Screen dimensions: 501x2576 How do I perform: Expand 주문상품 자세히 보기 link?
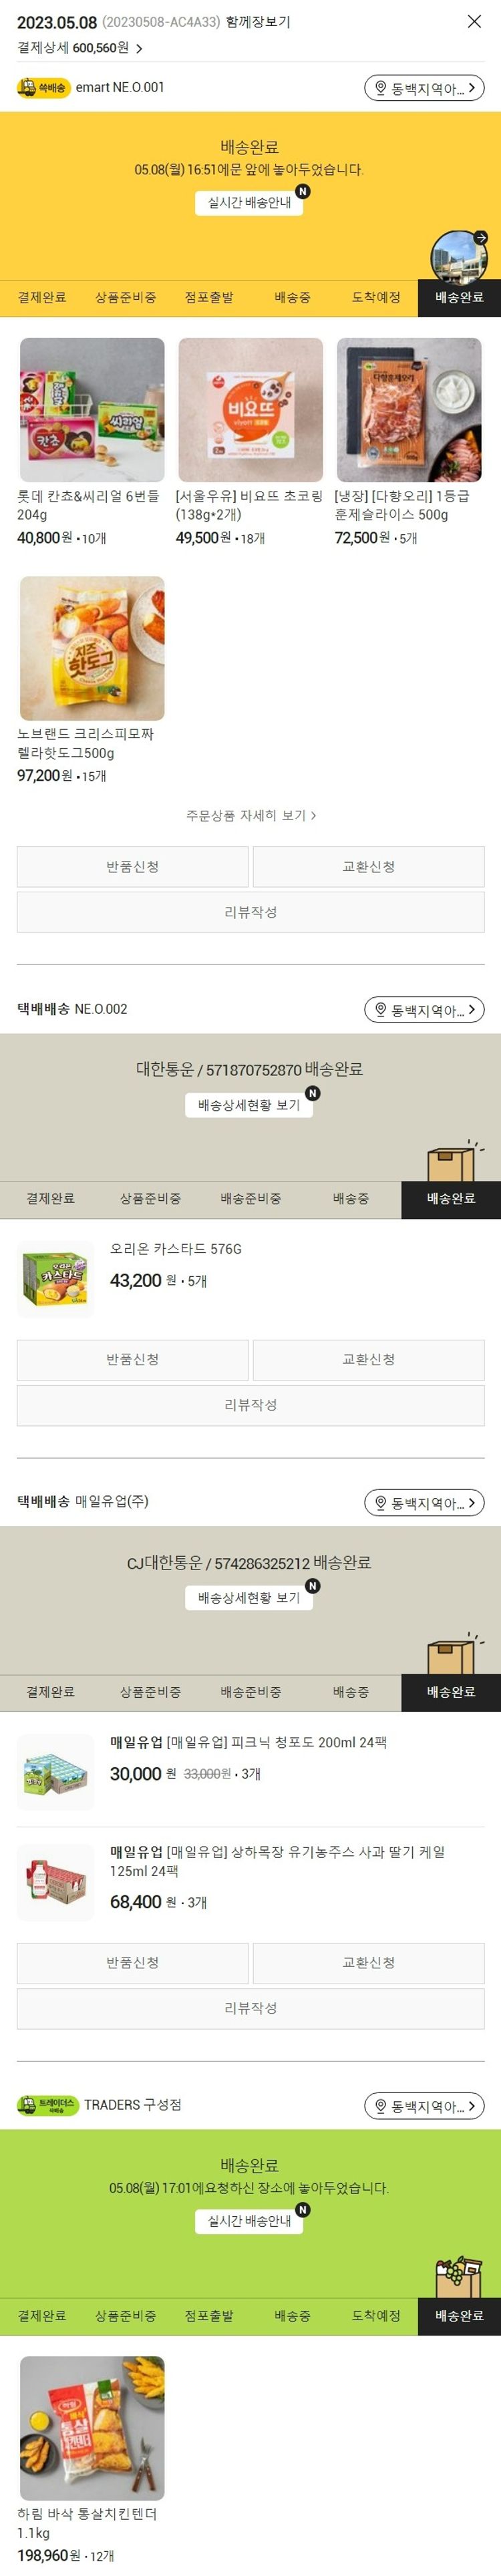(x=251, y=815)
